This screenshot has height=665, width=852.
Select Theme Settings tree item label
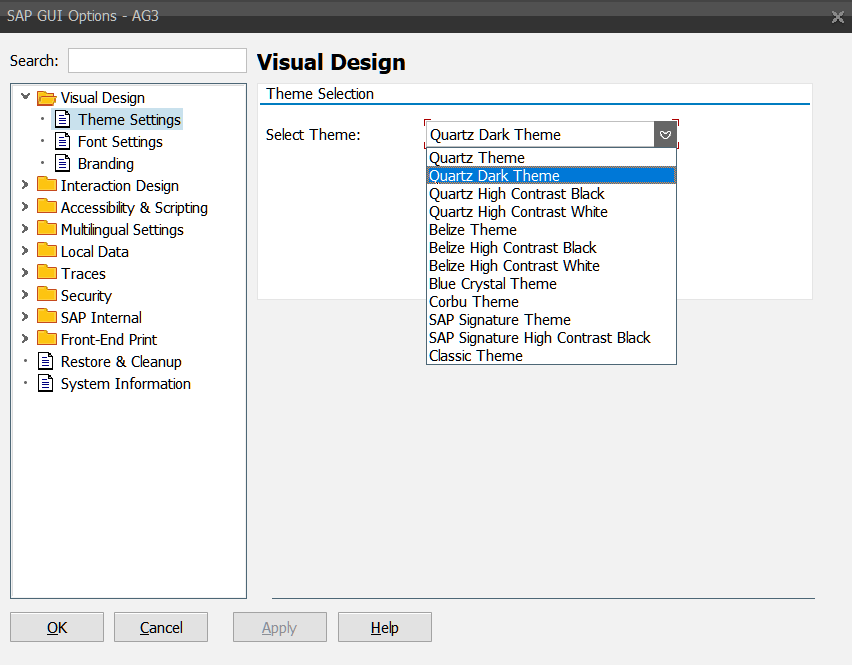click(129, 120)
